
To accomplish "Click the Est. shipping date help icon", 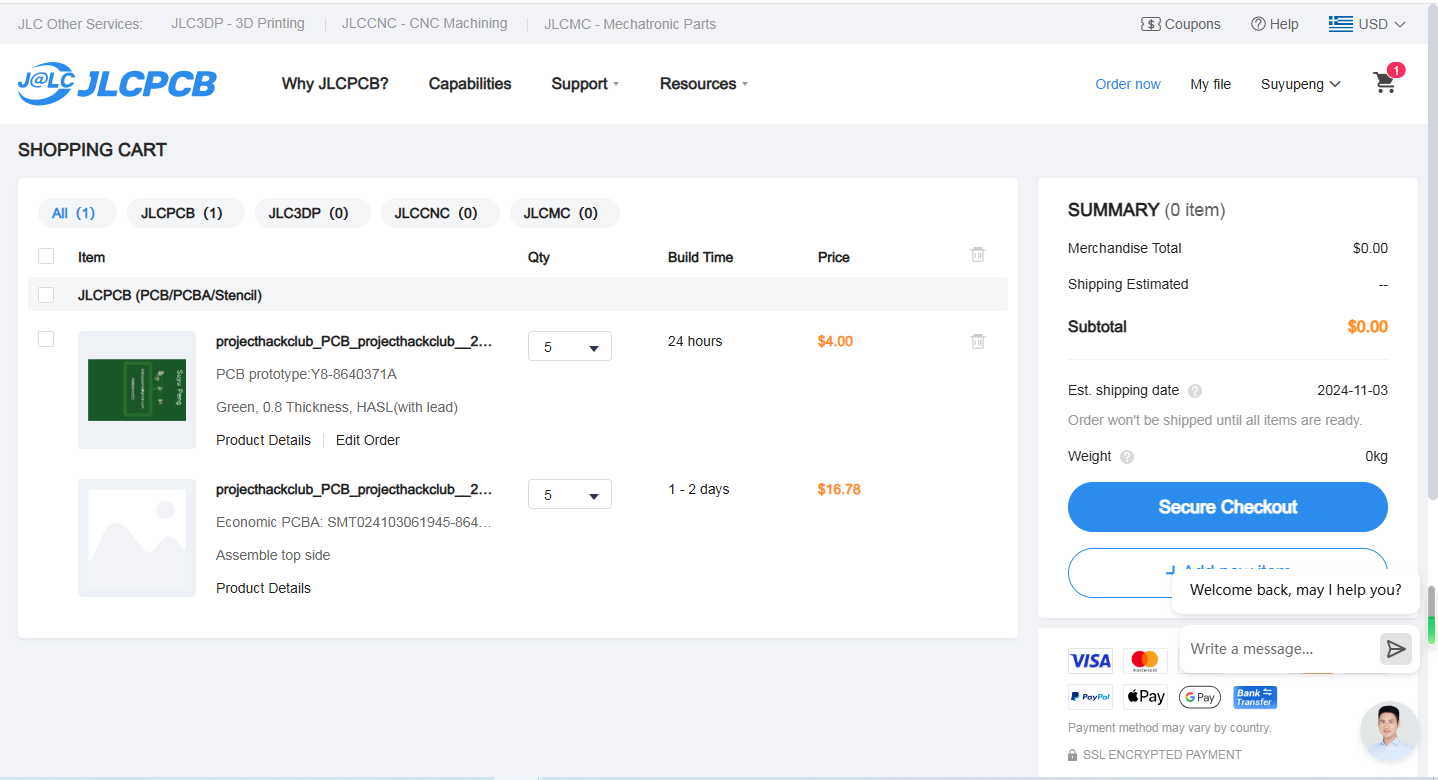I will (1195, 391).
